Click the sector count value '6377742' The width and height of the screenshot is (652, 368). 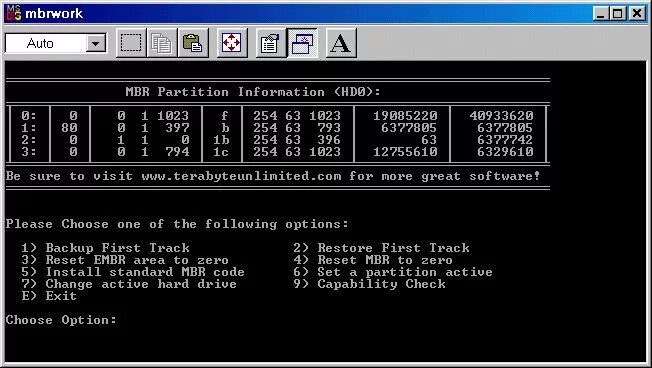click(505, 140)
